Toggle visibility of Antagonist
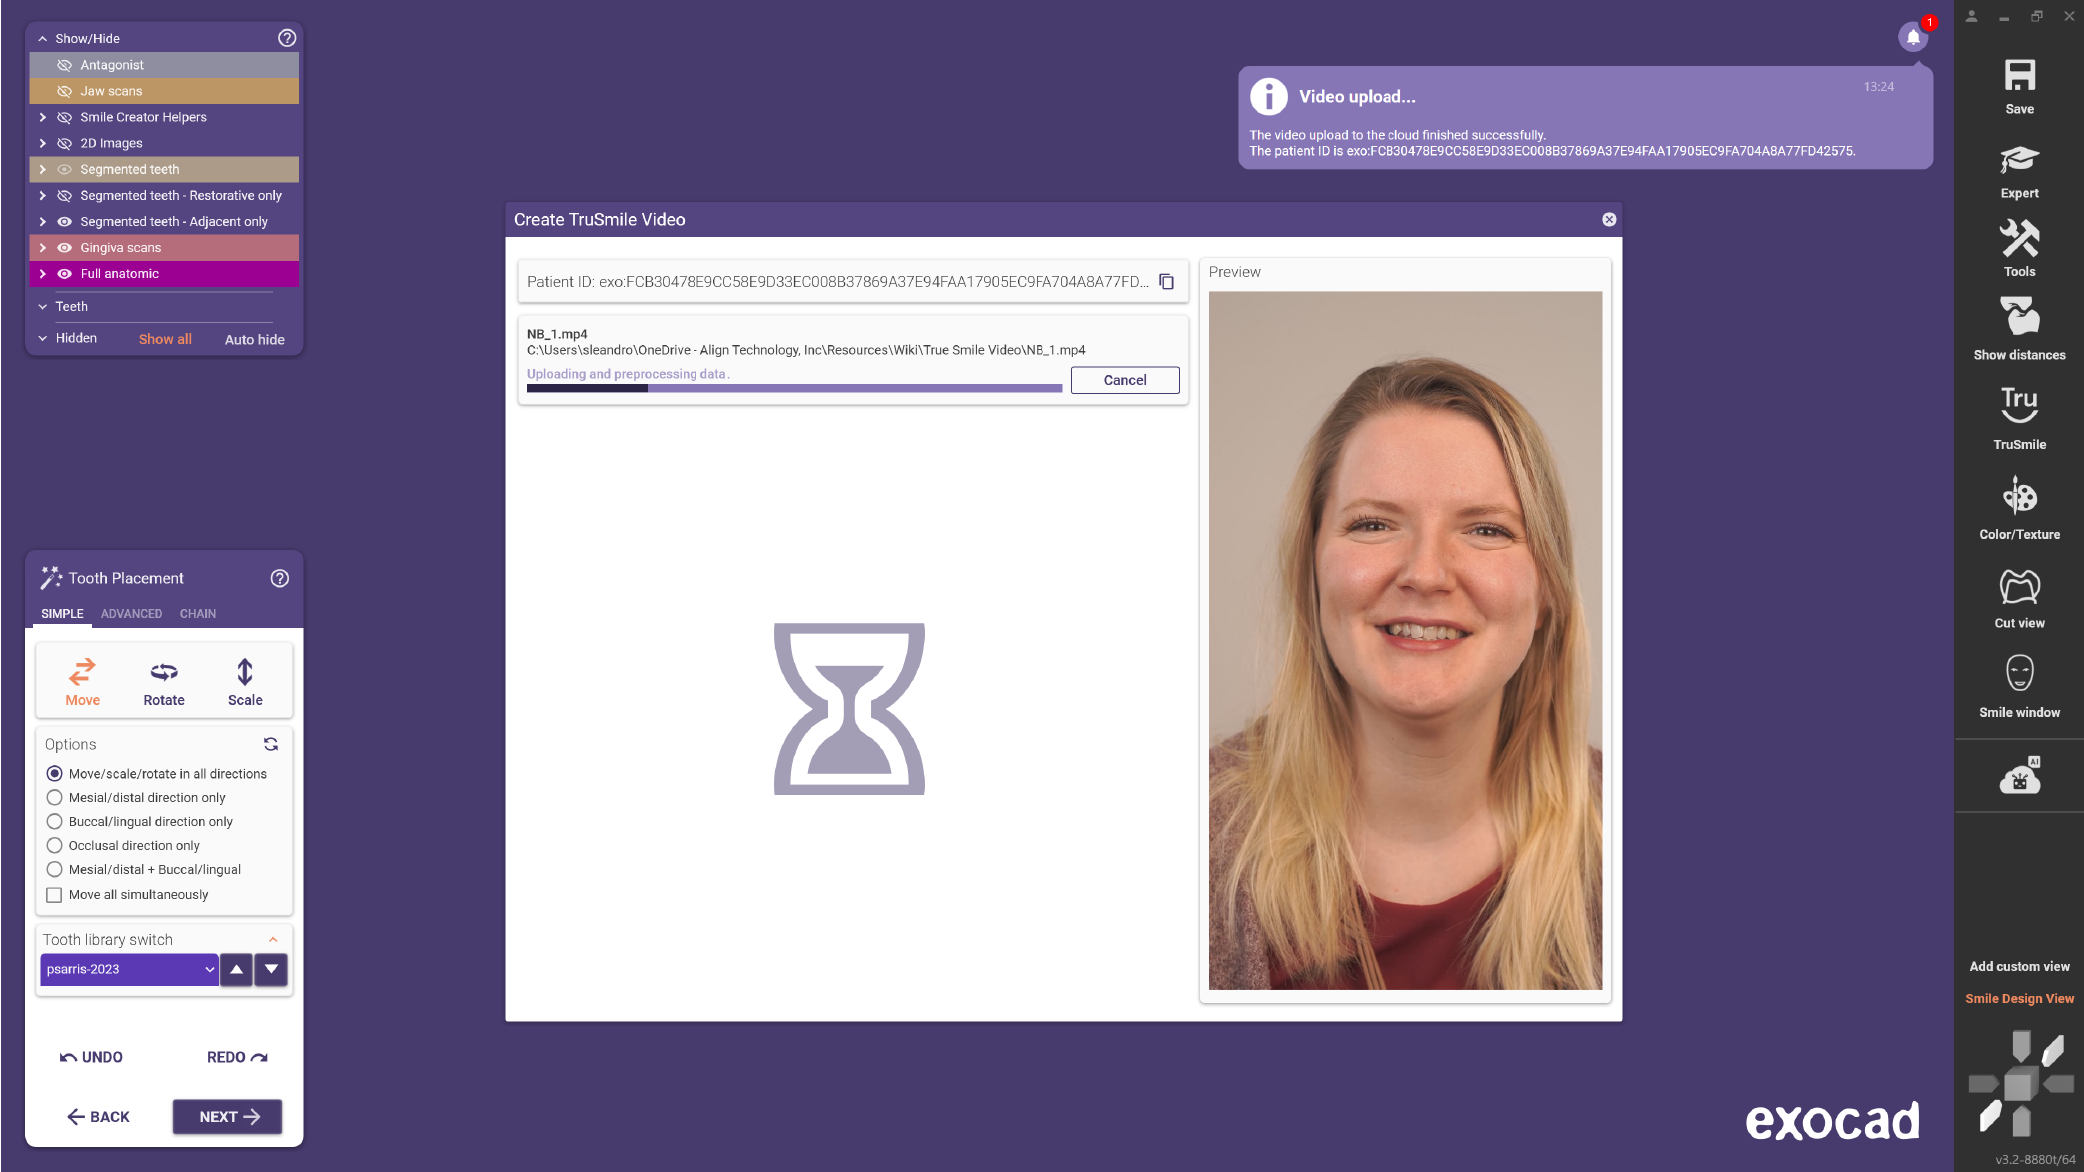The width and height of the screenshot is (2084, 1172). tap(65, 65)
